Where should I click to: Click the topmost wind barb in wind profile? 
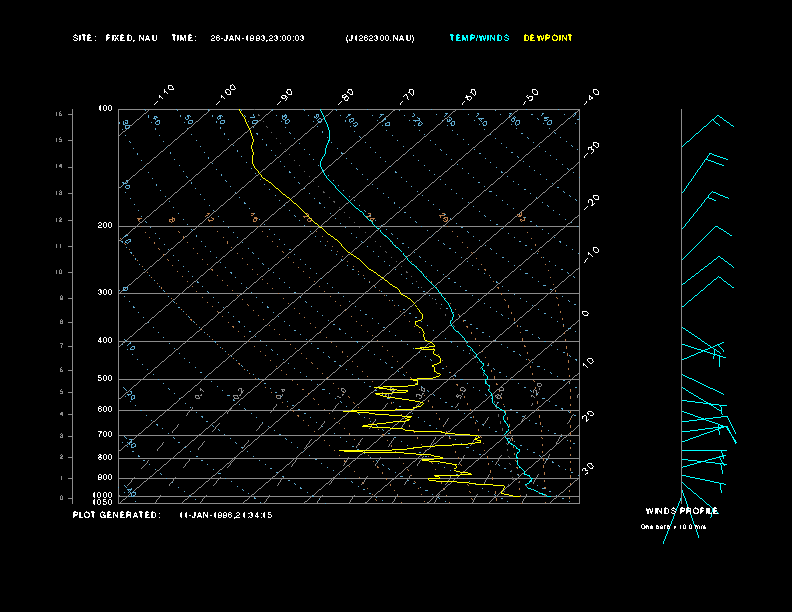708,131
